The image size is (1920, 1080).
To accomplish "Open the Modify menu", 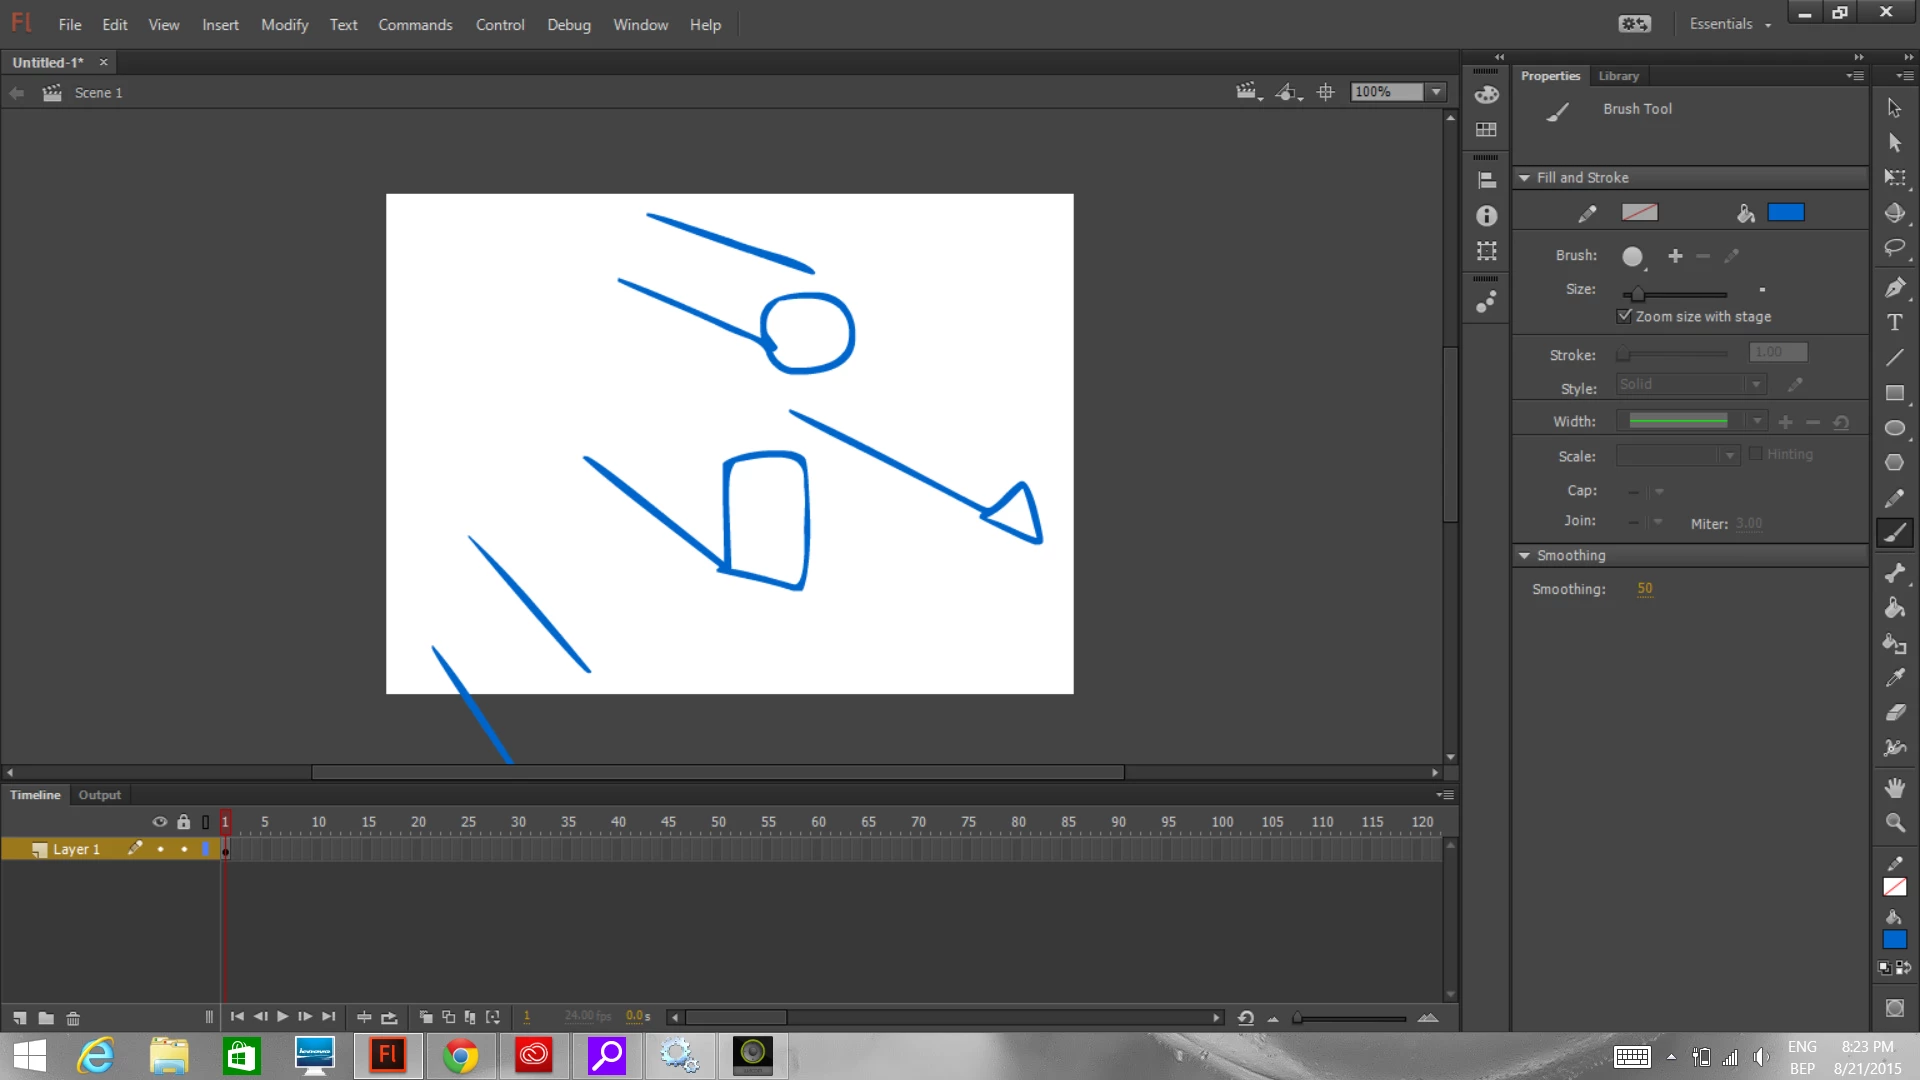I will point(284,25).
